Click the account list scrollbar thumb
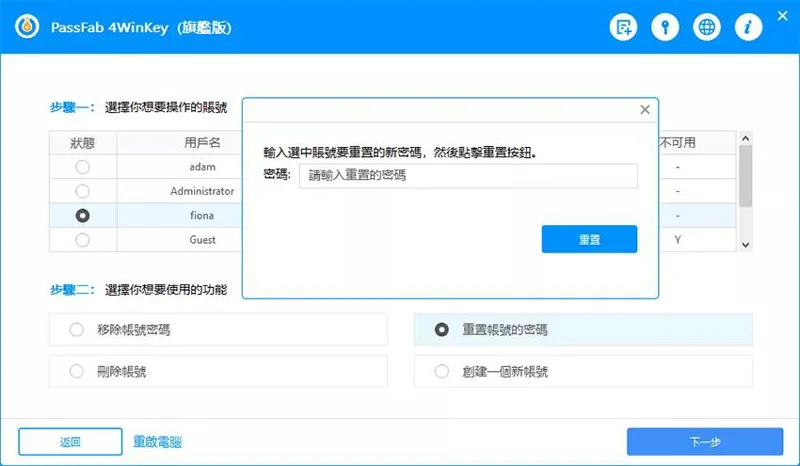The image size is (800, 466). pyautogui.click(x=745, y=176)
